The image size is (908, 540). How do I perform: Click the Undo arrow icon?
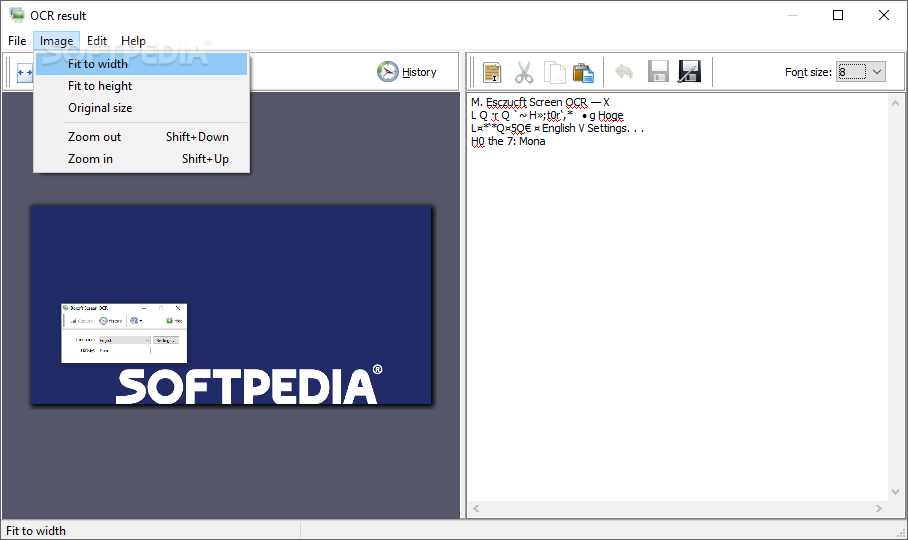coord(624,72)
